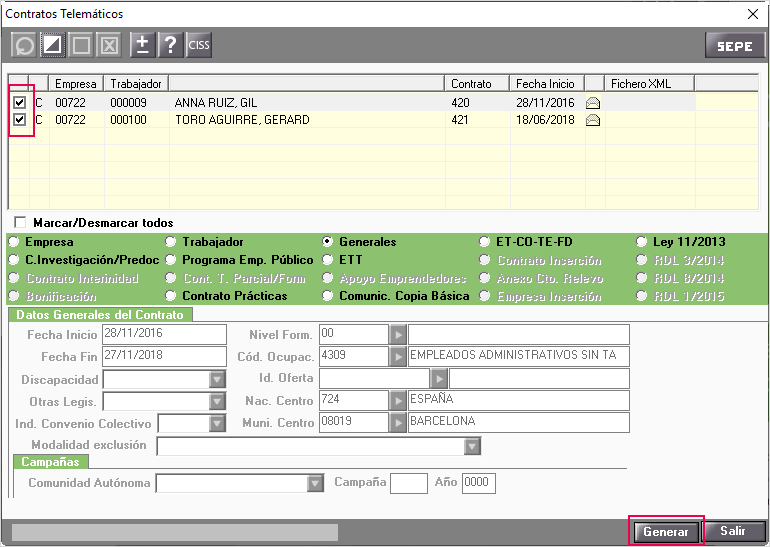The image size is (770, 547).
Task: Select the ETT radio button
Action: click(328, 260)
